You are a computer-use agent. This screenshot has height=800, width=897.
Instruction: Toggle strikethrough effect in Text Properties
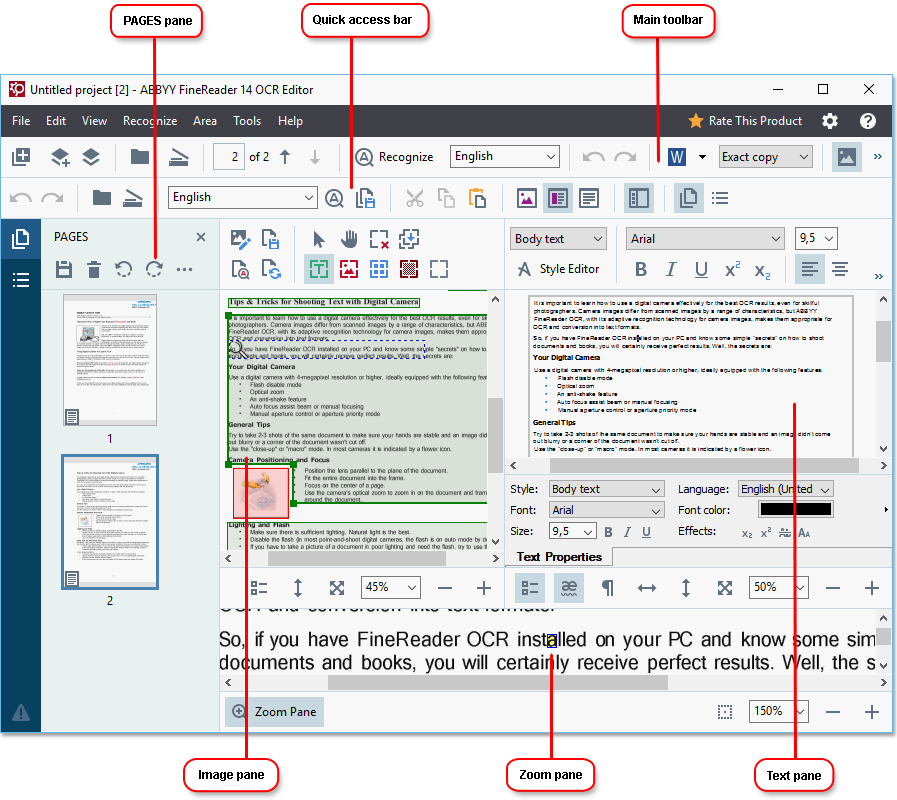click(x=785, y=533)
